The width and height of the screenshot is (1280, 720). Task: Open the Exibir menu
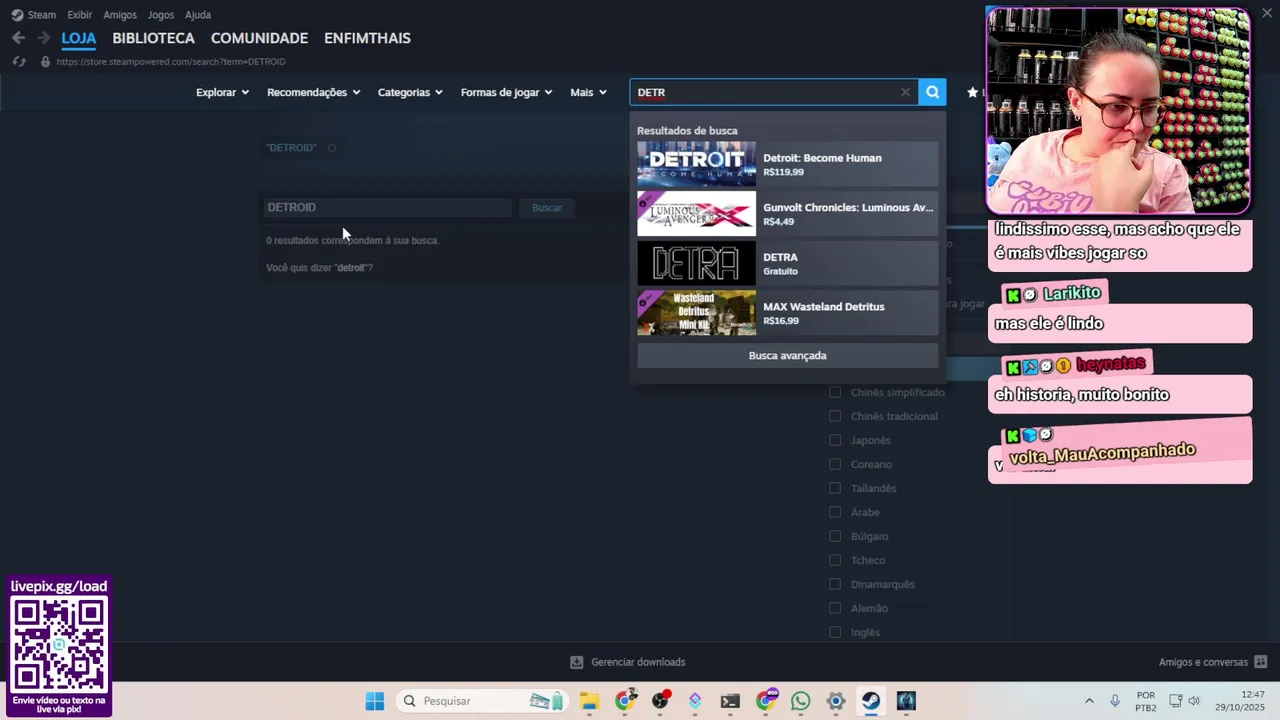coord(80,15)
